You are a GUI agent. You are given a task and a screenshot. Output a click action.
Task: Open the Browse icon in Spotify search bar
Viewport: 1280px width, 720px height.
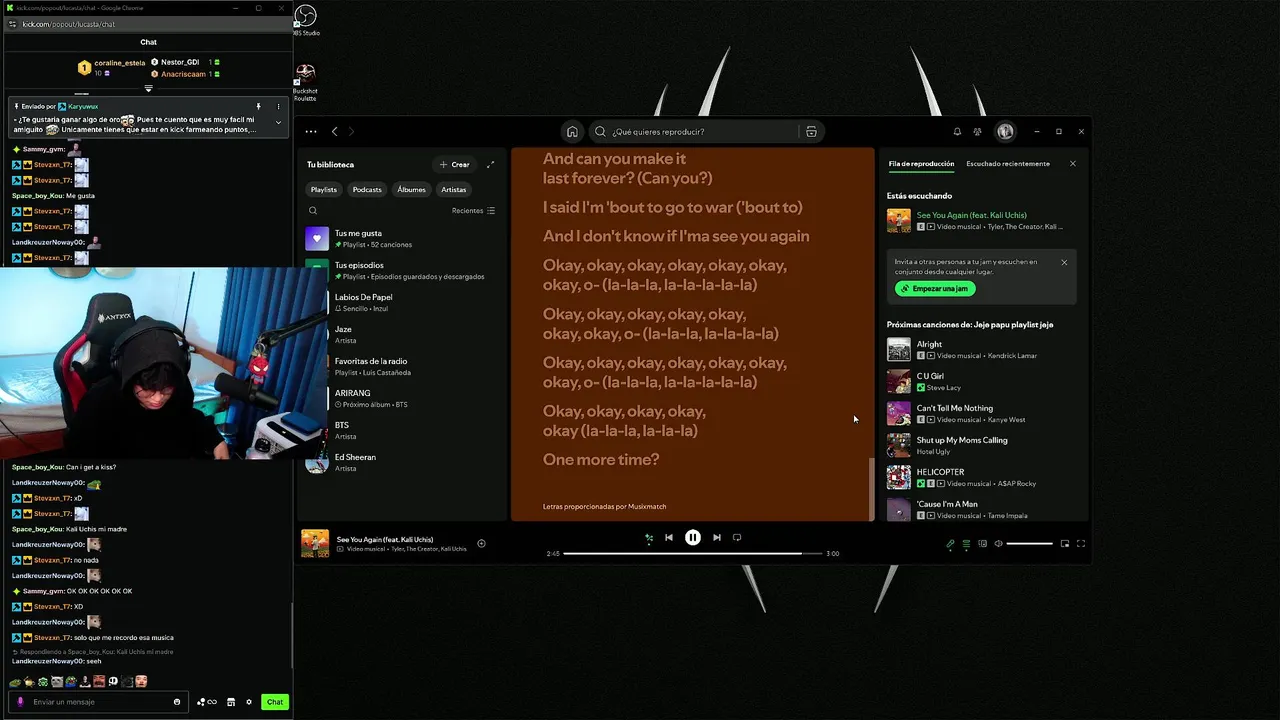coord(811,131)
